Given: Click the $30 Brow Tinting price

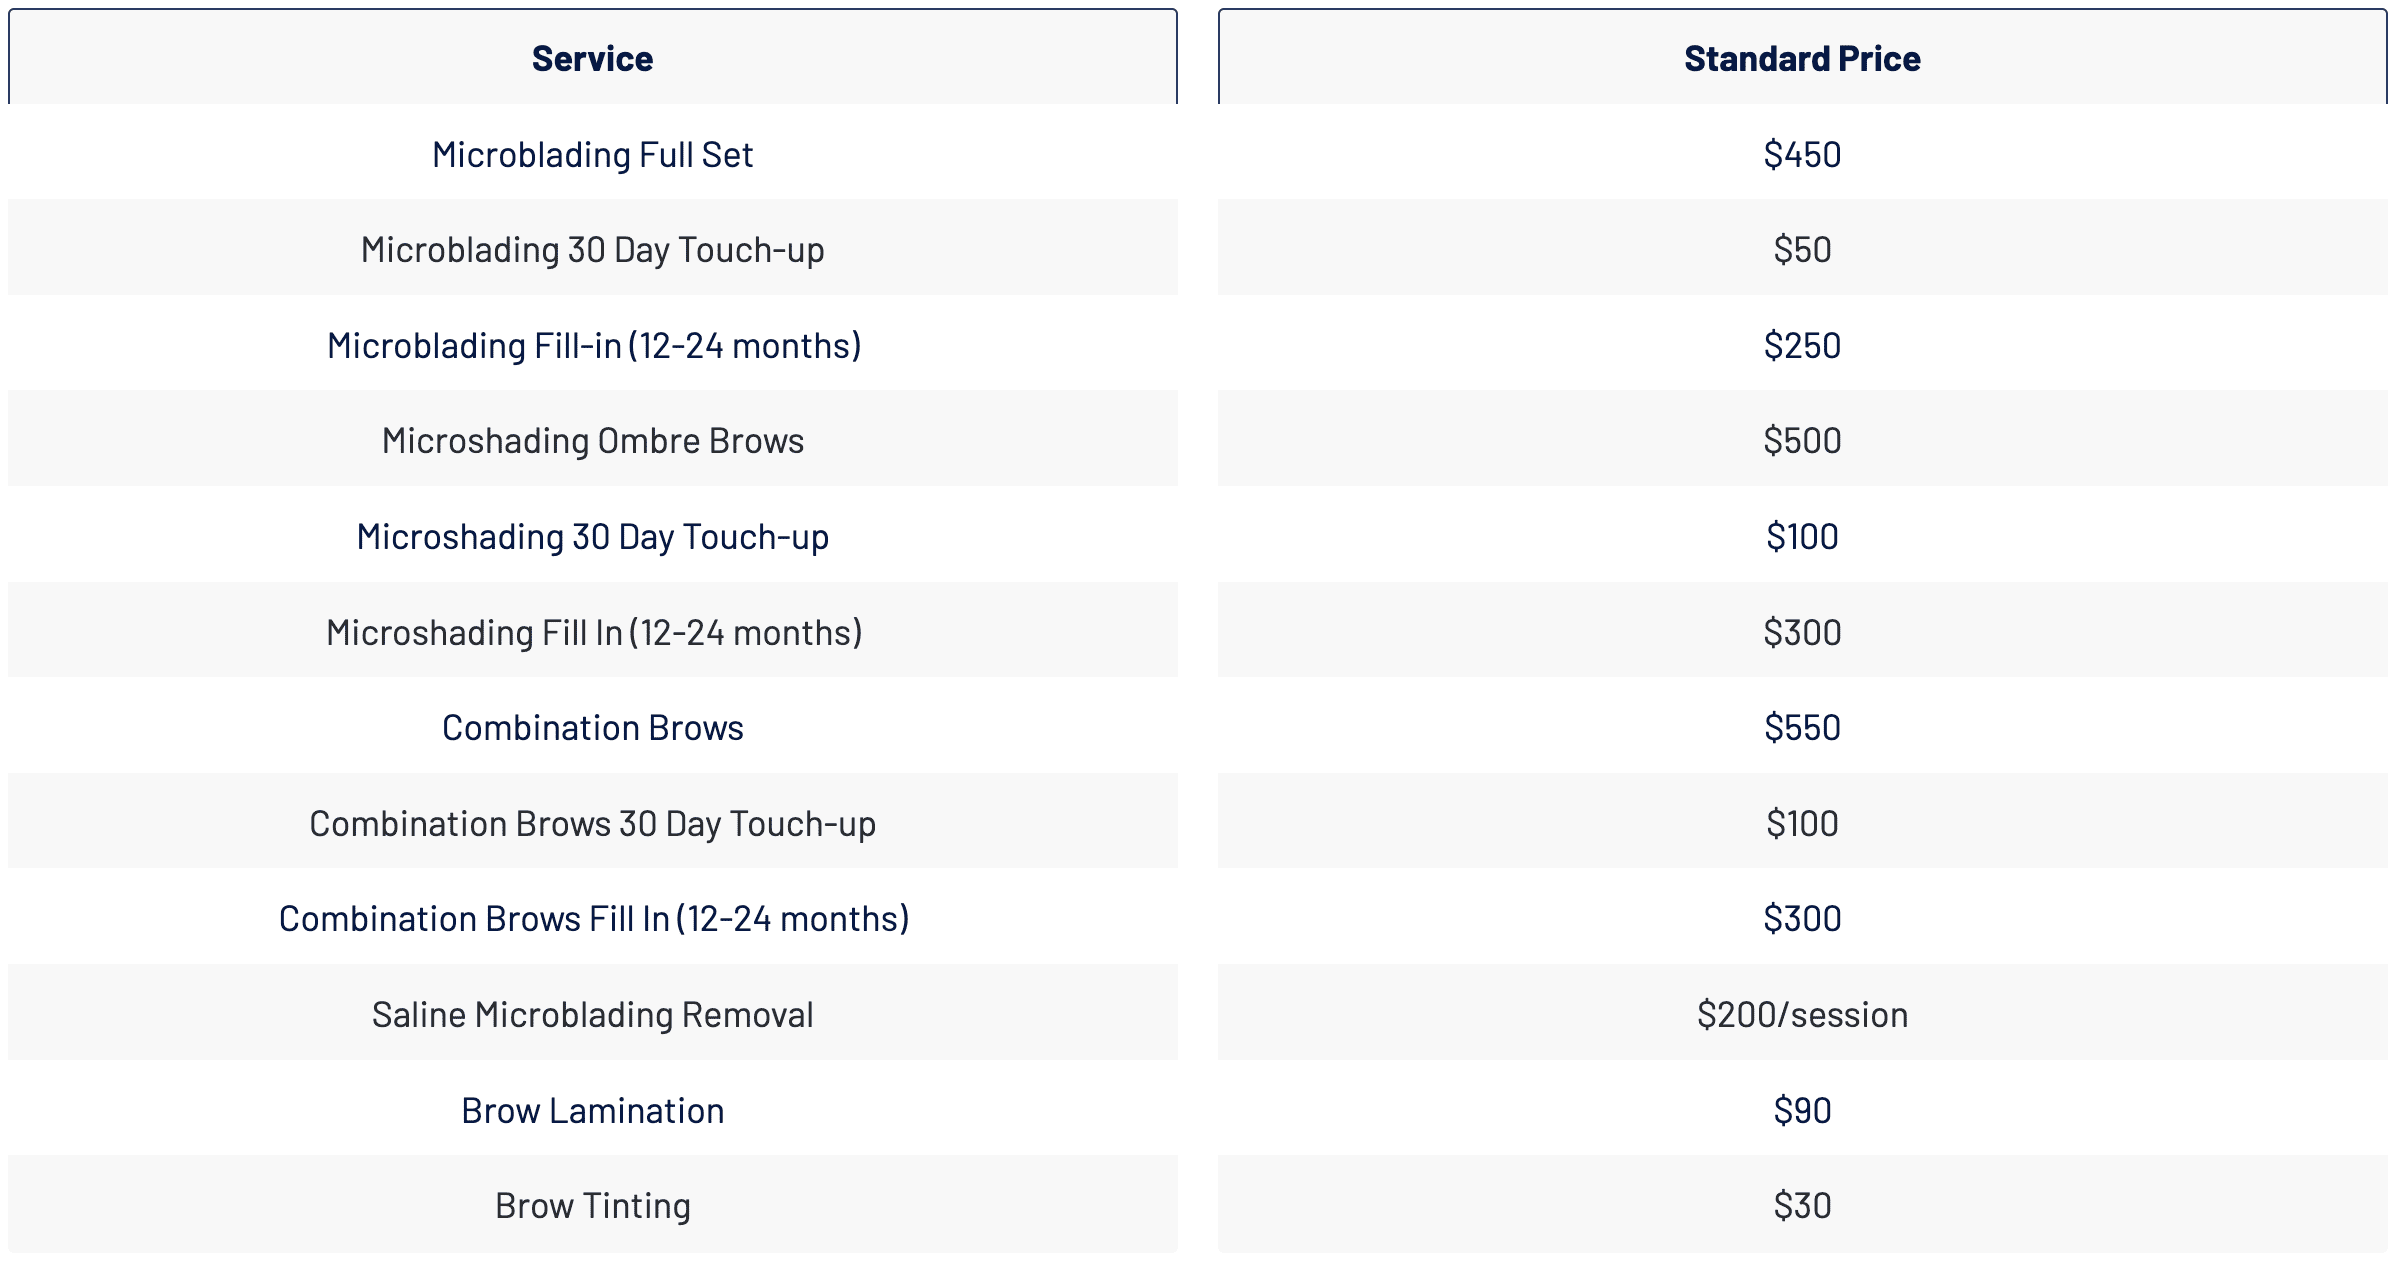Looking at the screenshot, I should pos(1802,1206).
